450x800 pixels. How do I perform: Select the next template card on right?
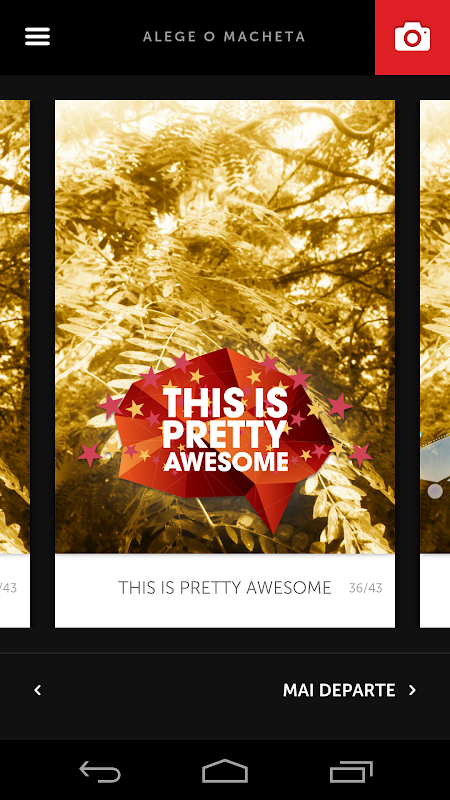(x=435, y=364)
